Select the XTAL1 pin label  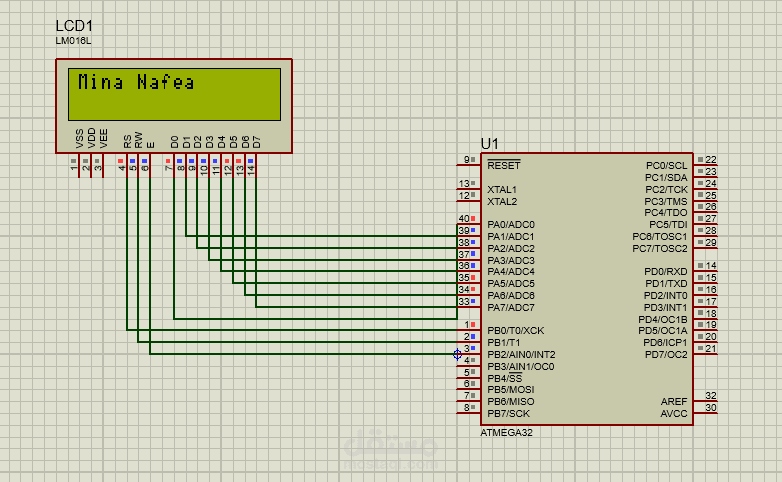pos(502,190)
